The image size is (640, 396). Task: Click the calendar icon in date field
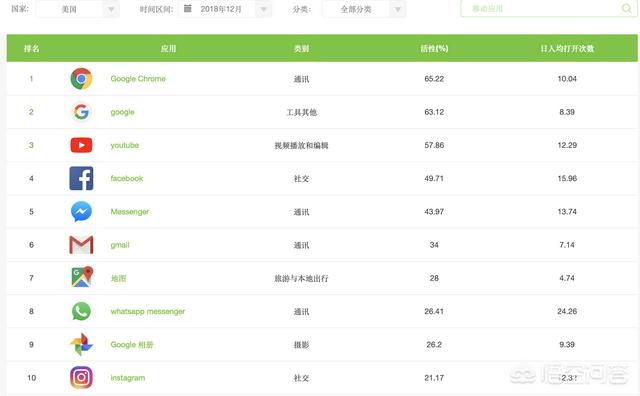187,8
